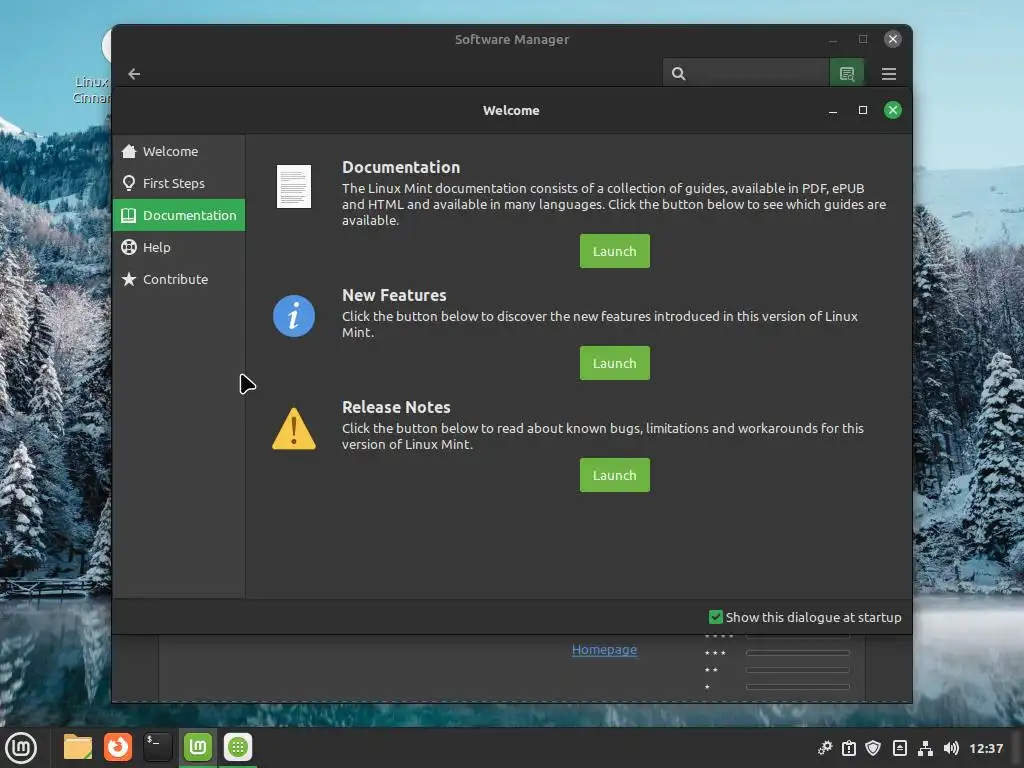Close the Software Manager window

pyautogui.click(x=893, y=39)
